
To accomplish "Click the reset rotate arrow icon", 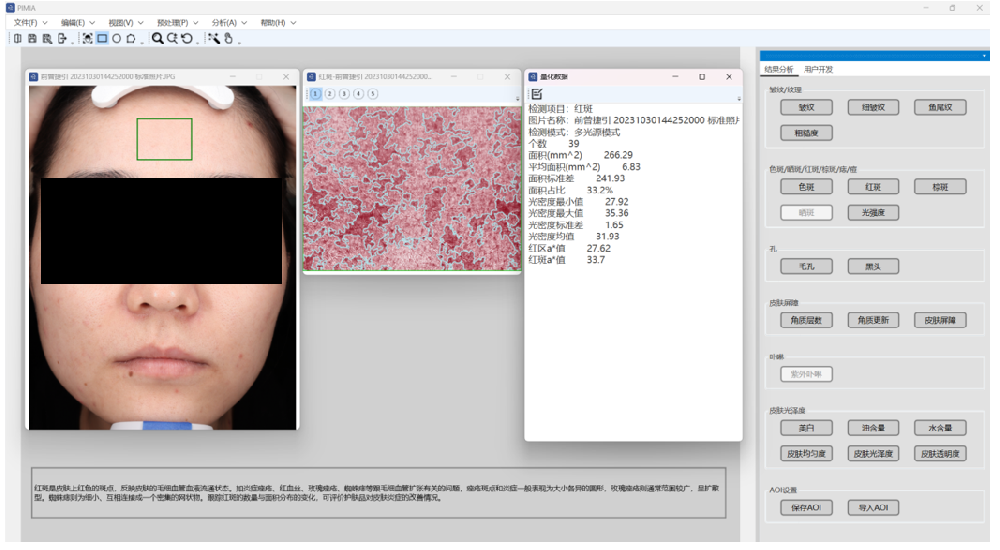I will click(187, 38).
